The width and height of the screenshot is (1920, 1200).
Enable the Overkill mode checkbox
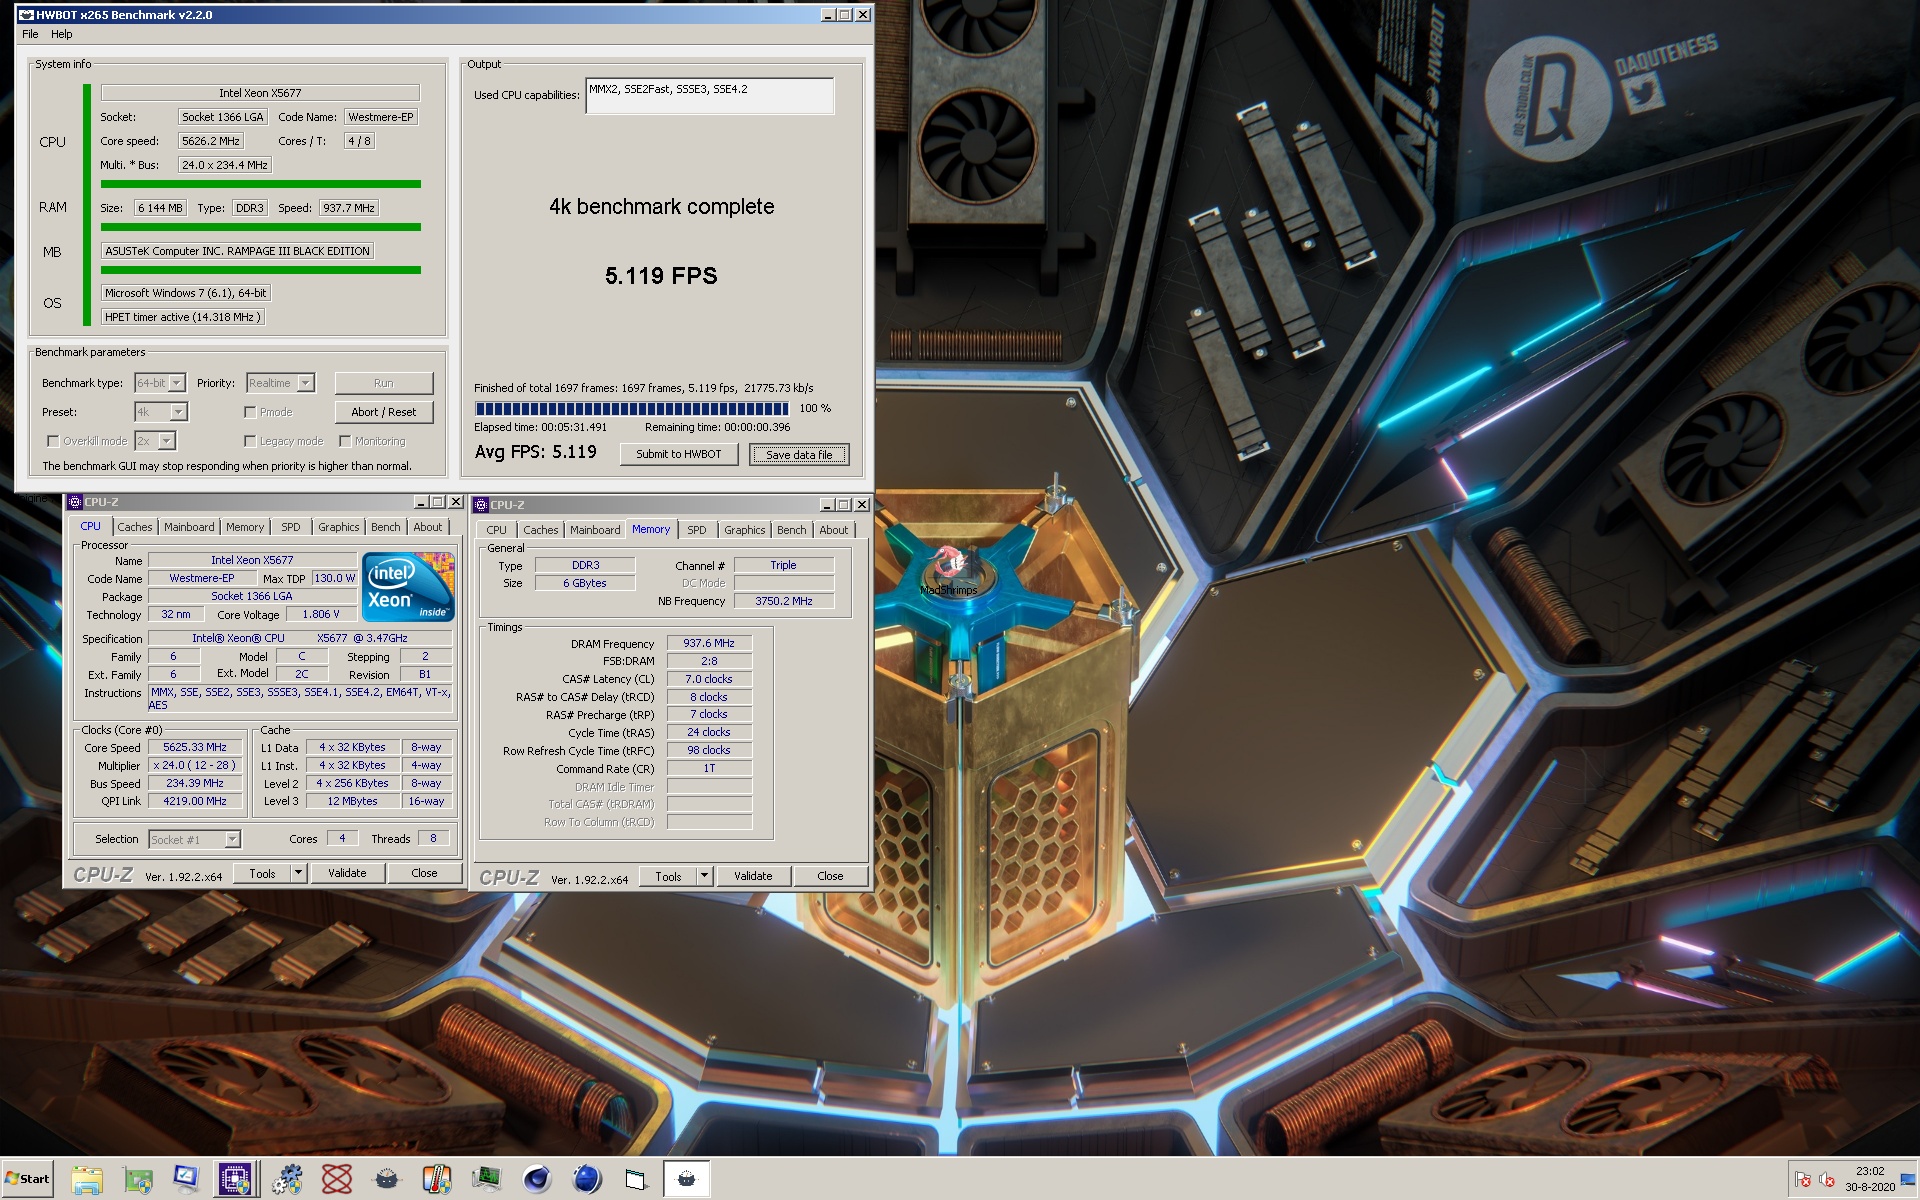(x=53, y=441)
